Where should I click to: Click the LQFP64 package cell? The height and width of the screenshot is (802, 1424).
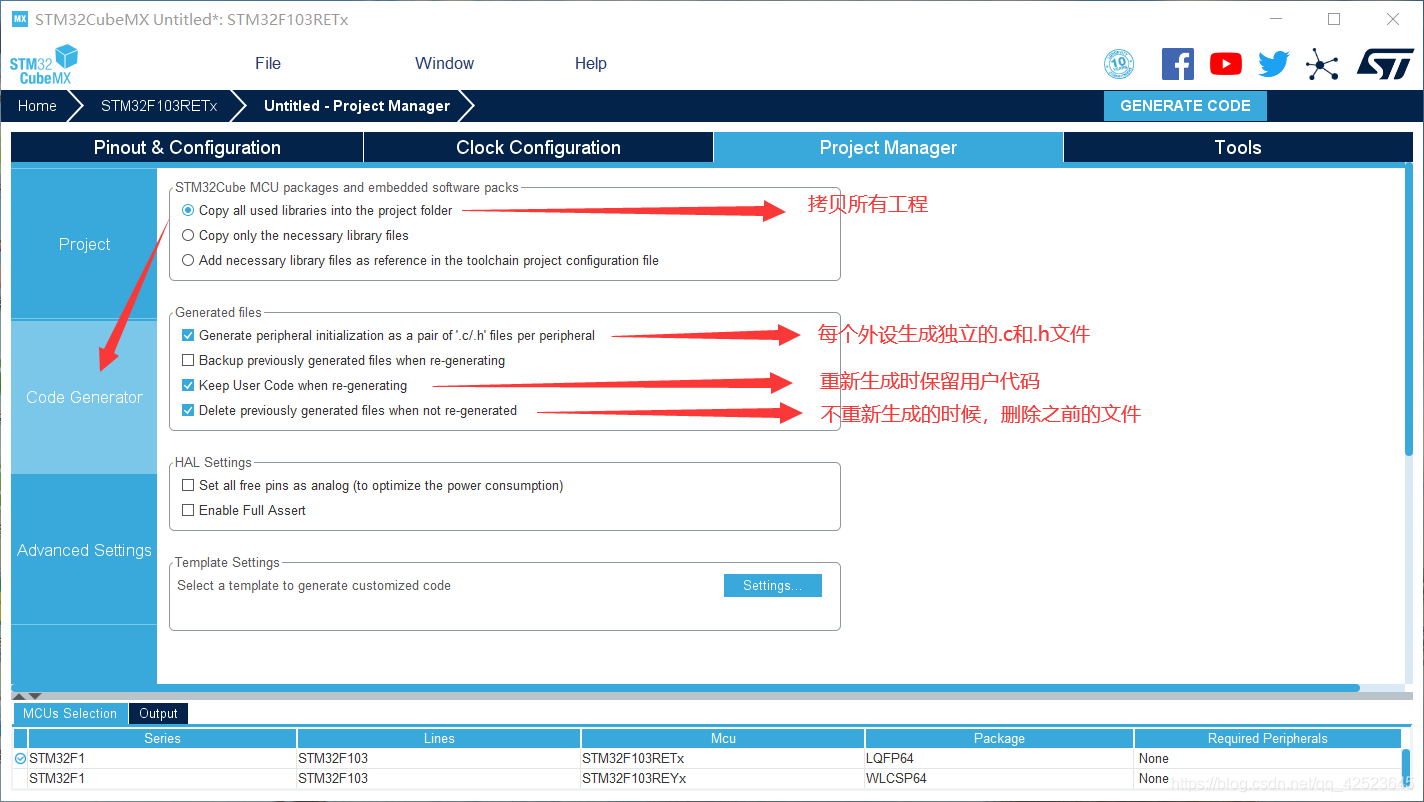tap(999, 759)
